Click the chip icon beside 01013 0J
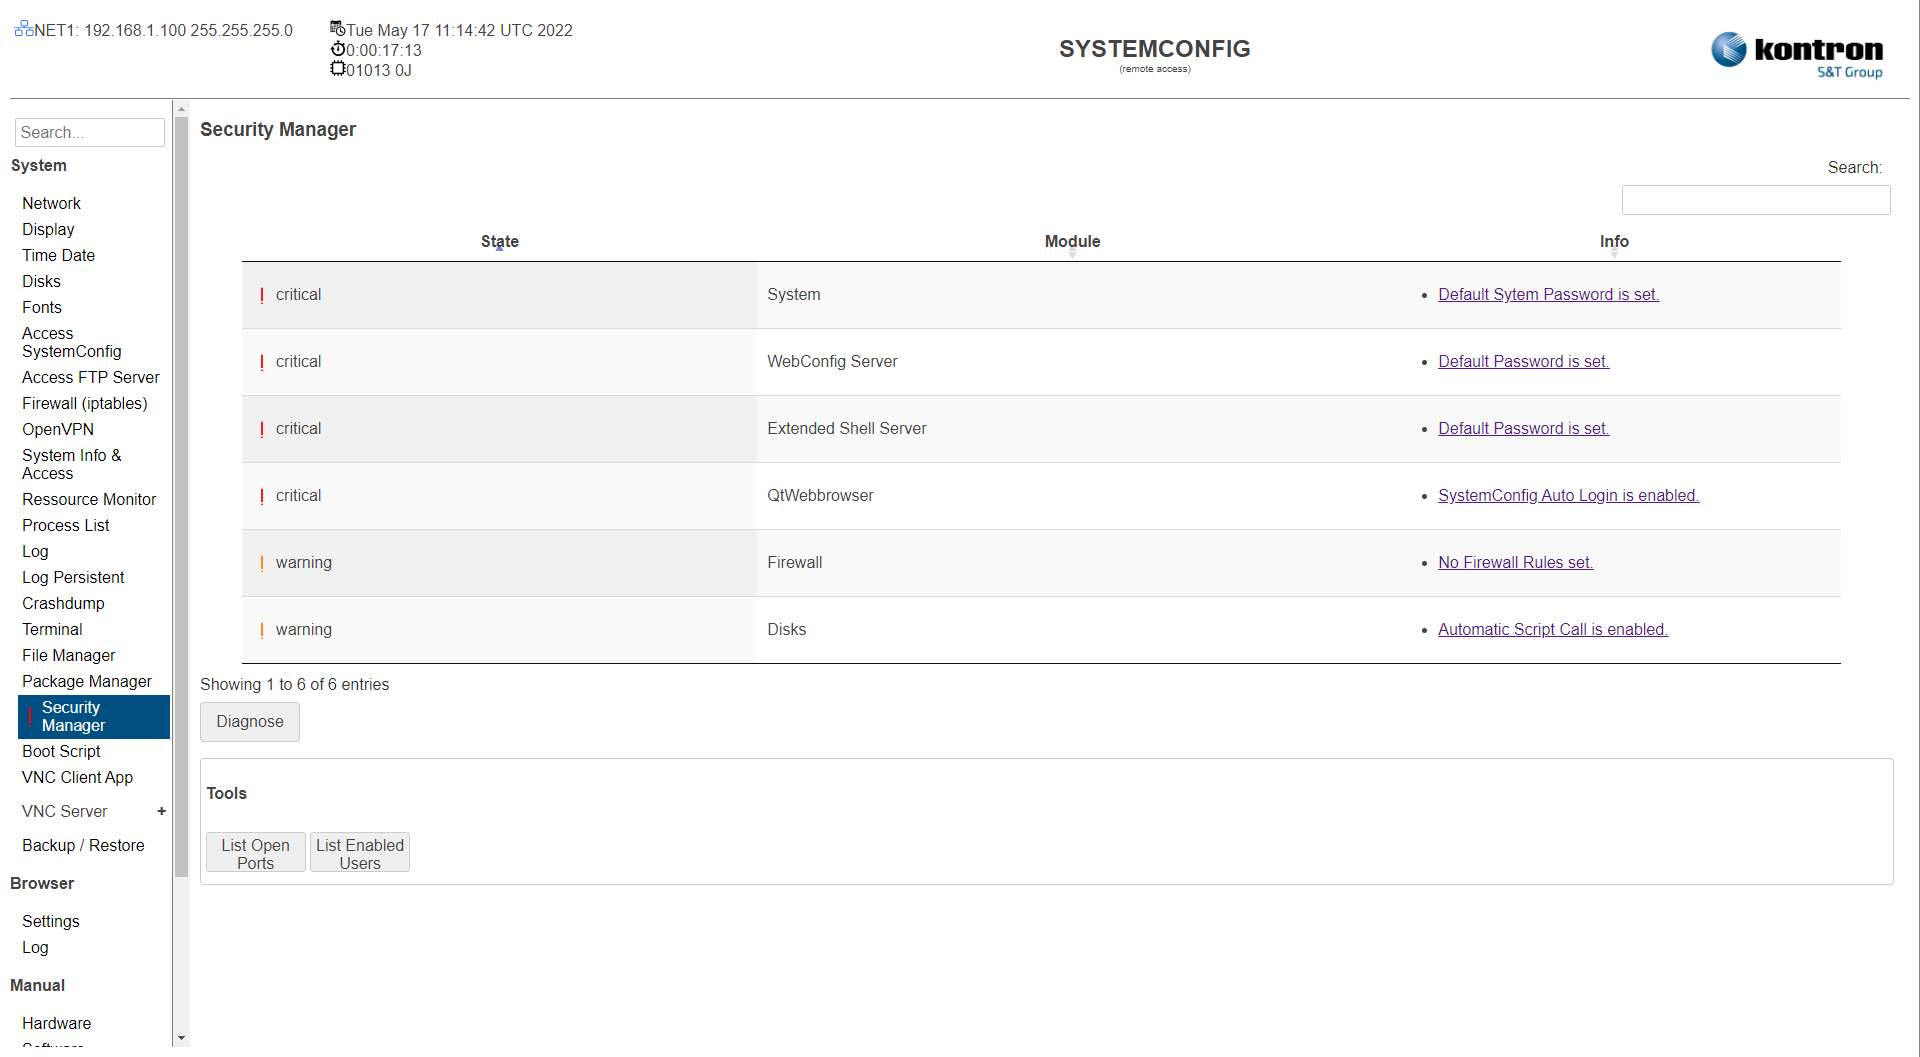 tap(338, 69)
